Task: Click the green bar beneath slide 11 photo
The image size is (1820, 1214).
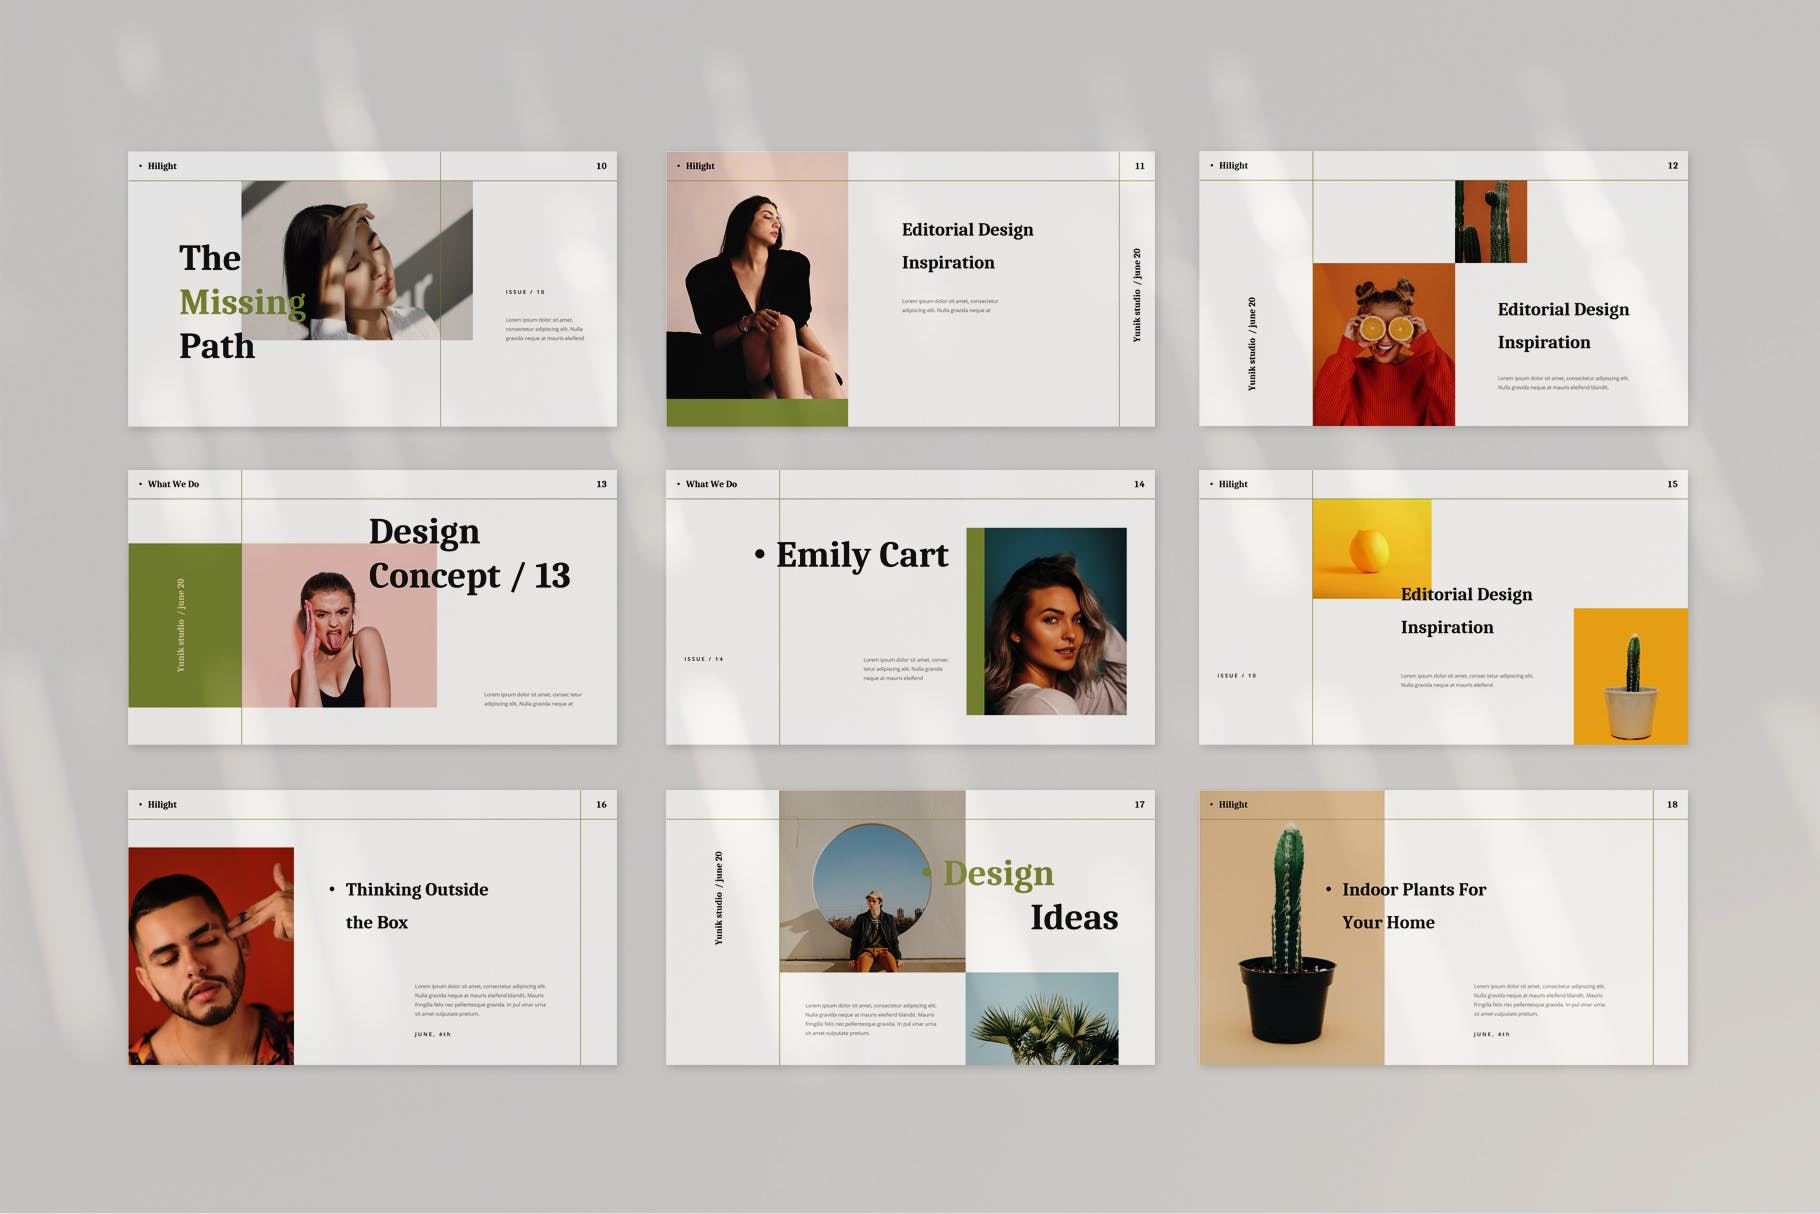Action: (x=757, y=412)
